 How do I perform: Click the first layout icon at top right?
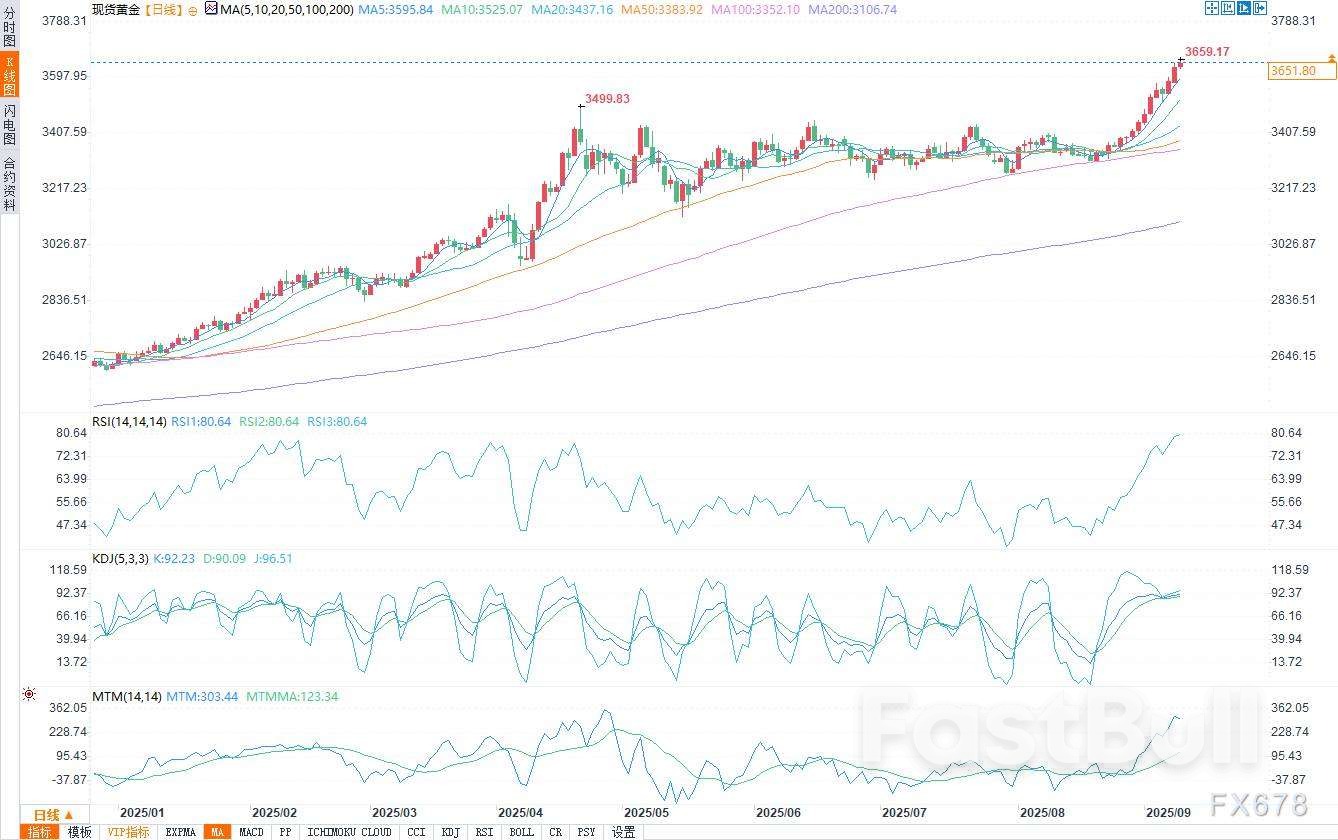1211,8
